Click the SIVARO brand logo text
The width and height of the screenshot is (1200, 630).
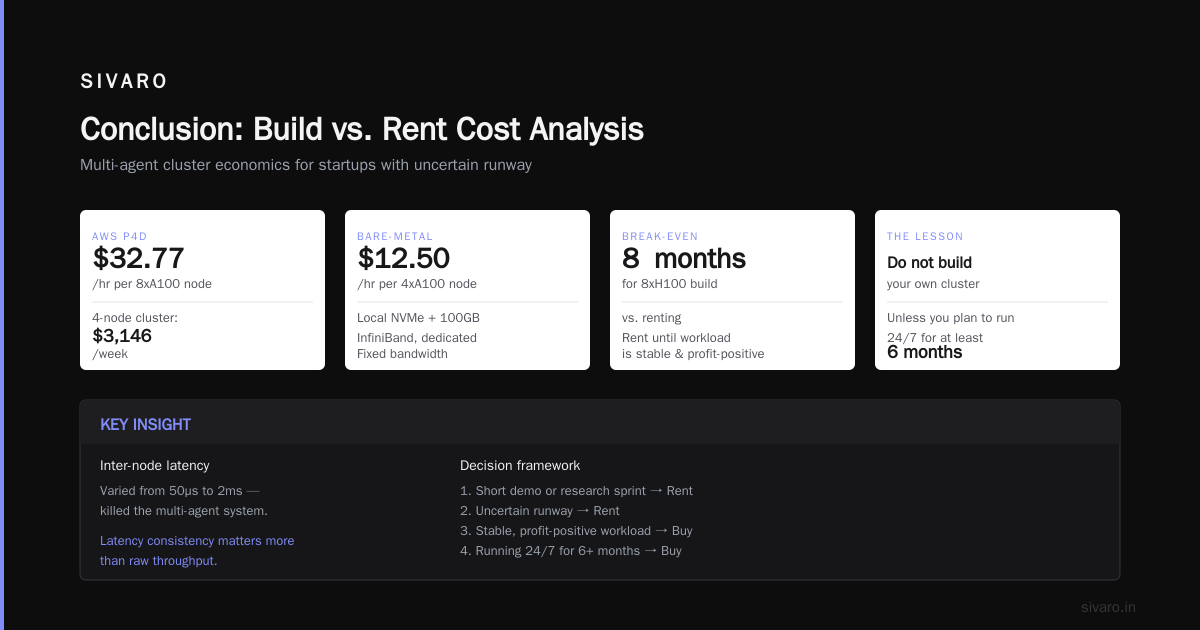[124, 82]
